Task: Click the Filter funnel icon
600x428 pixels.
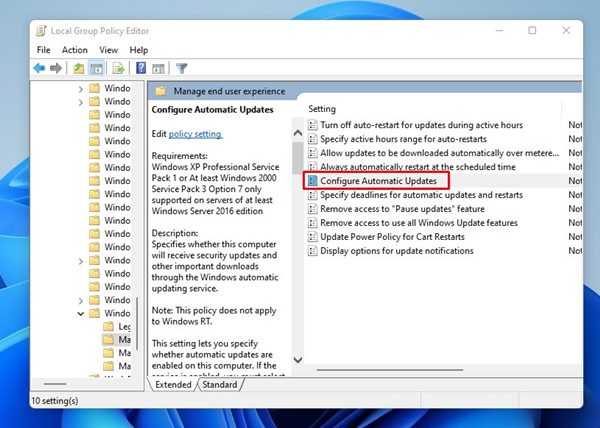Action: 181,68
